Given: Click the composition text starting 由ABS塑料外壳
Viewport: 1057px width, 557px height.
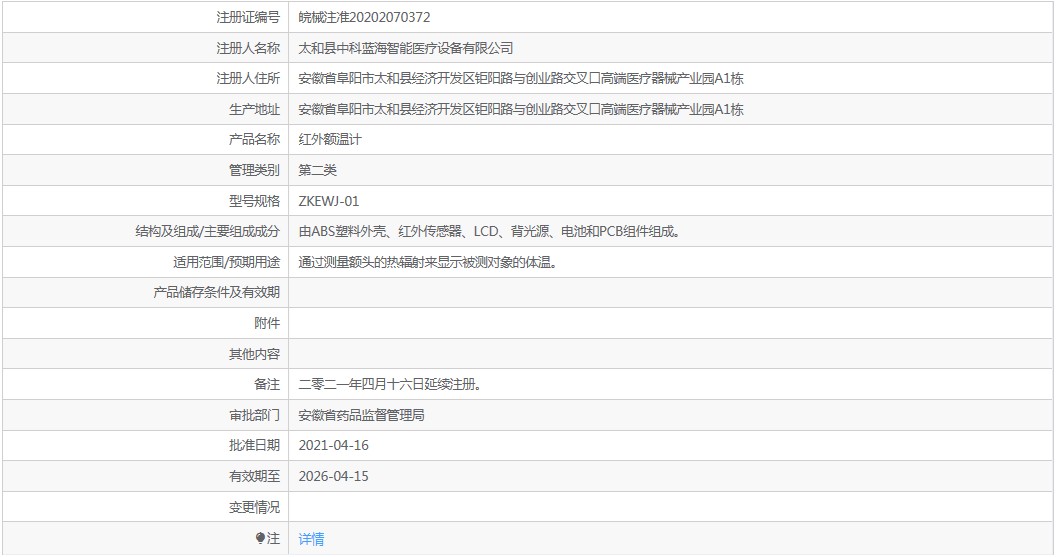Looking at the screenshot, I should [x=491, y=232].
